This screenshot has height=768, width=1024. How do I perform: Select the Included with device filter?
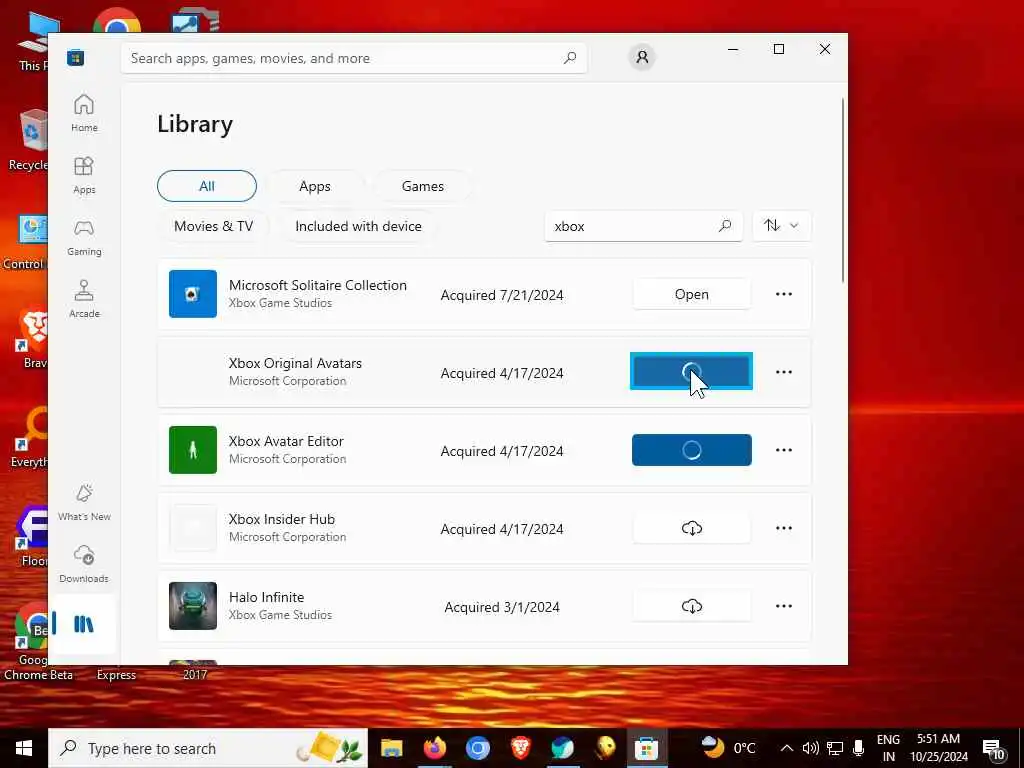pos(359,226)
